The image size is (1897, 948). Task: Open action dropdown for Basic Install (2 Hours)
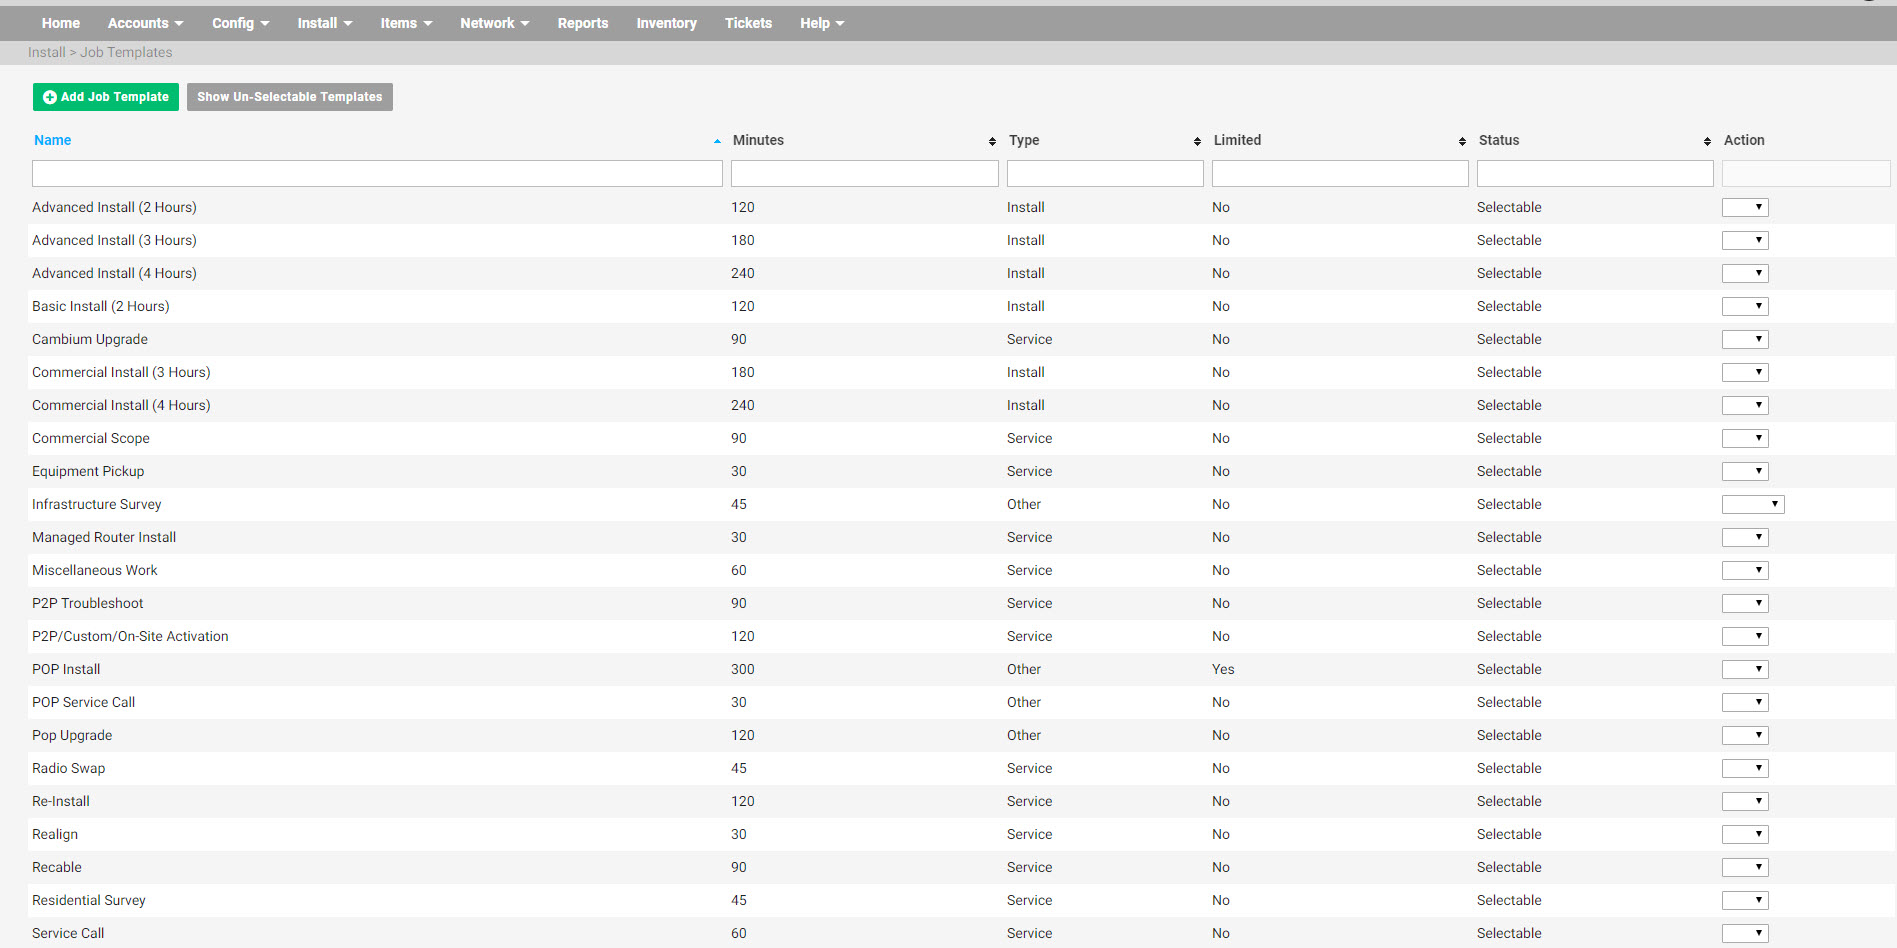point(1745,306)
